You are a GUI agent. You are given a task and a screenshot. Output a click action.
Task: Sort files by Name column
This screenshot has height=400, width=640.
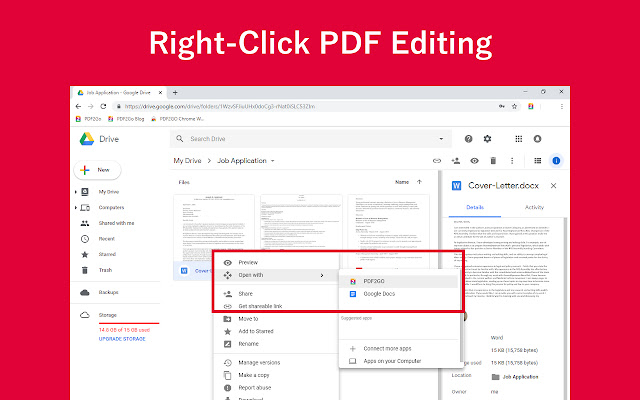(402, 182)
